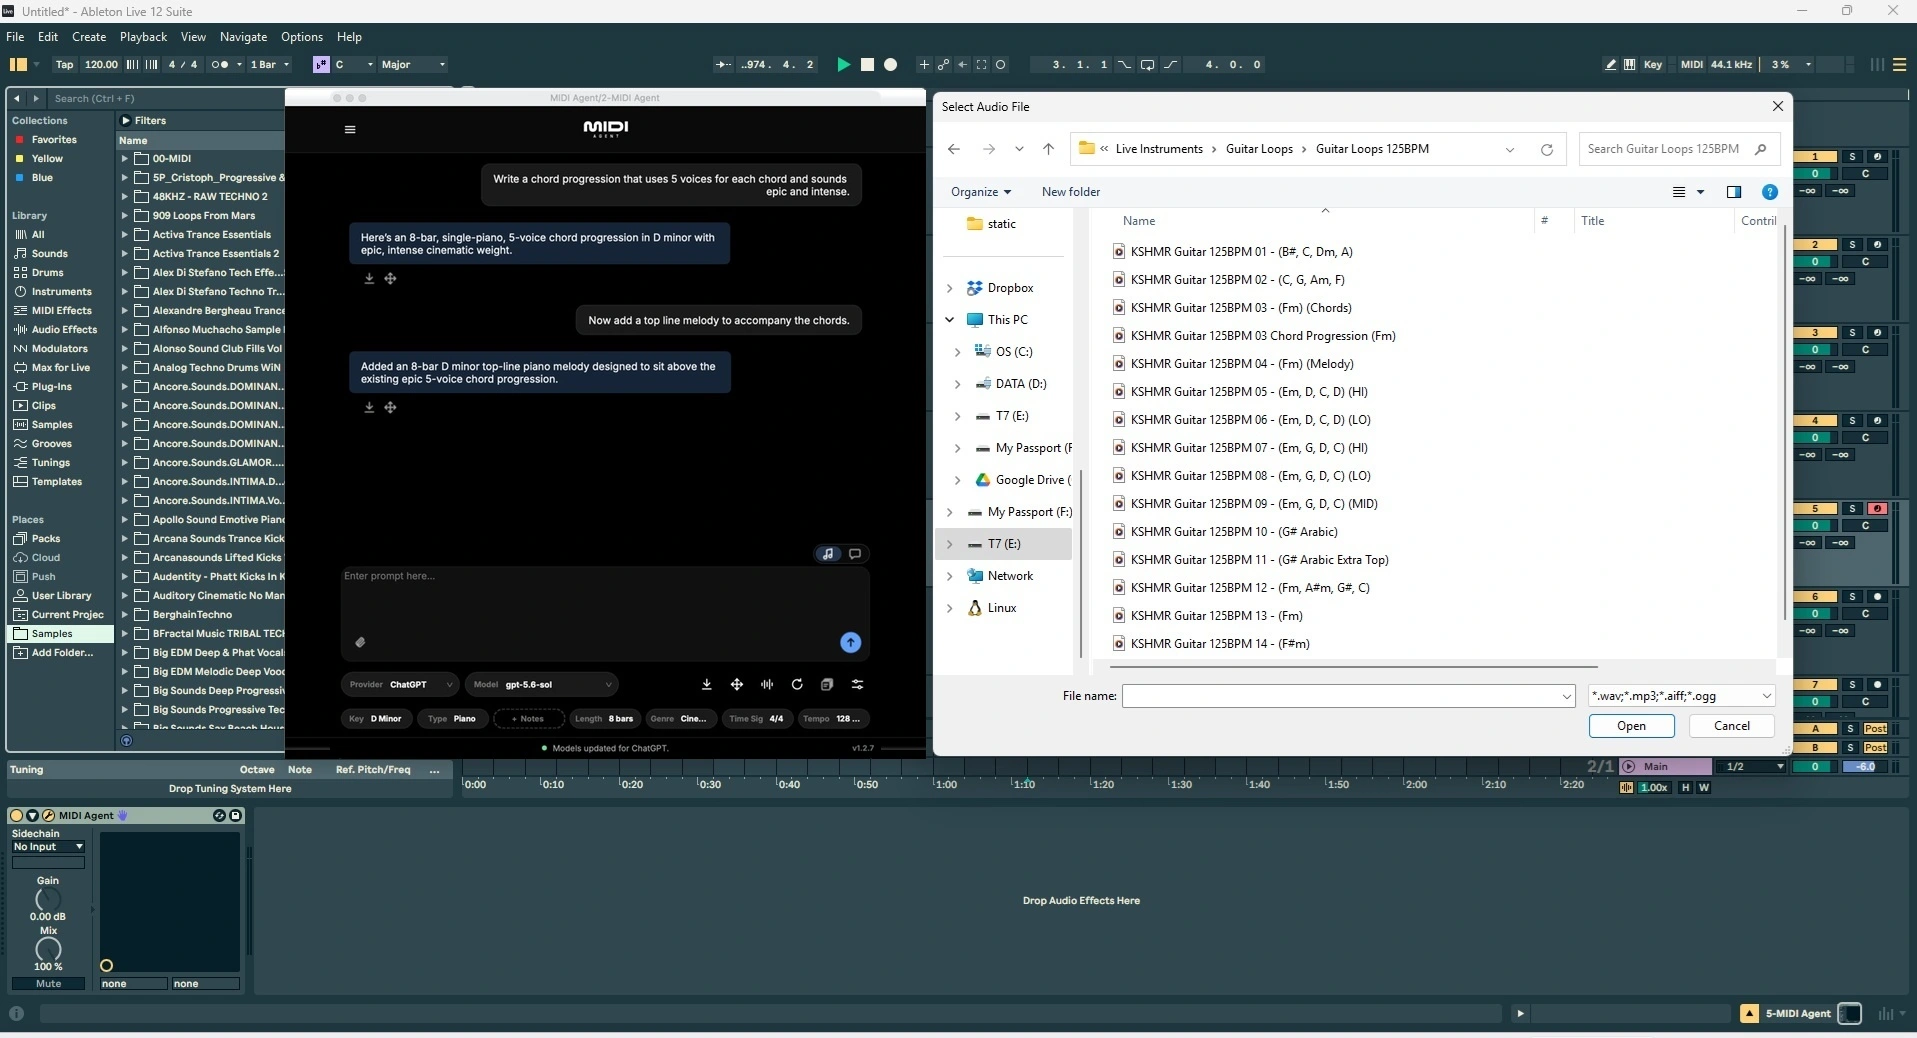Enable Draw Mode pencil icon
Viewport: 1917px width, 1038px height.
pyautogui.click(x=1610, y=64)
